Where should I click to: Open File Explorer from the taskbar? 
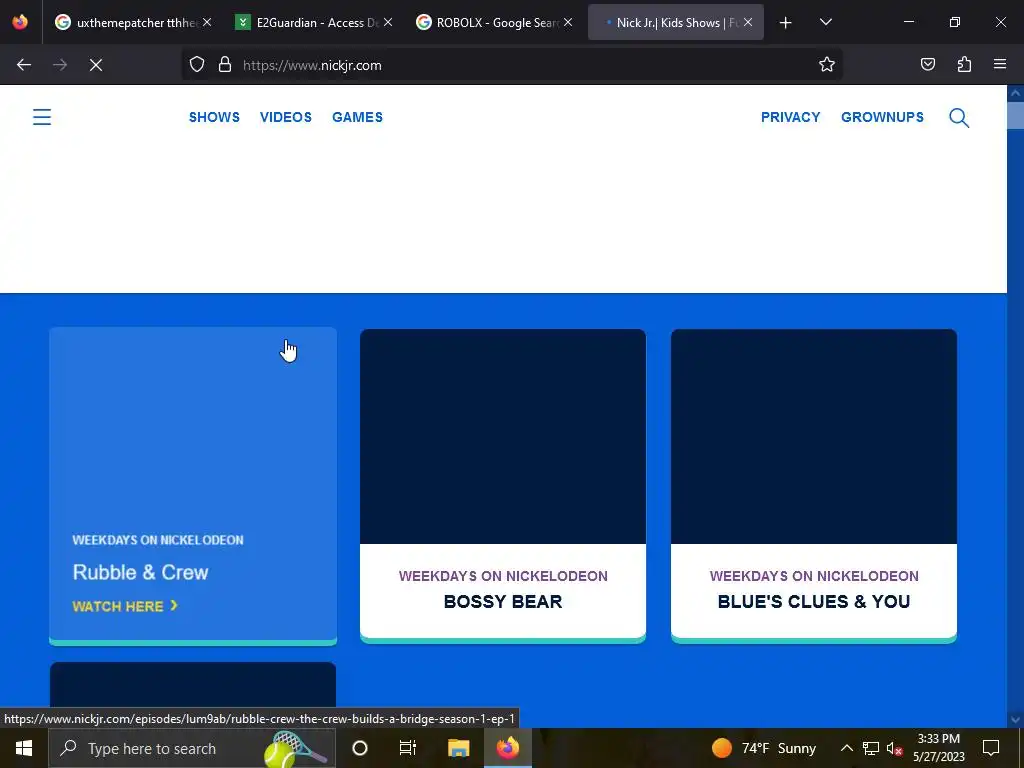[x=458, y=748]
